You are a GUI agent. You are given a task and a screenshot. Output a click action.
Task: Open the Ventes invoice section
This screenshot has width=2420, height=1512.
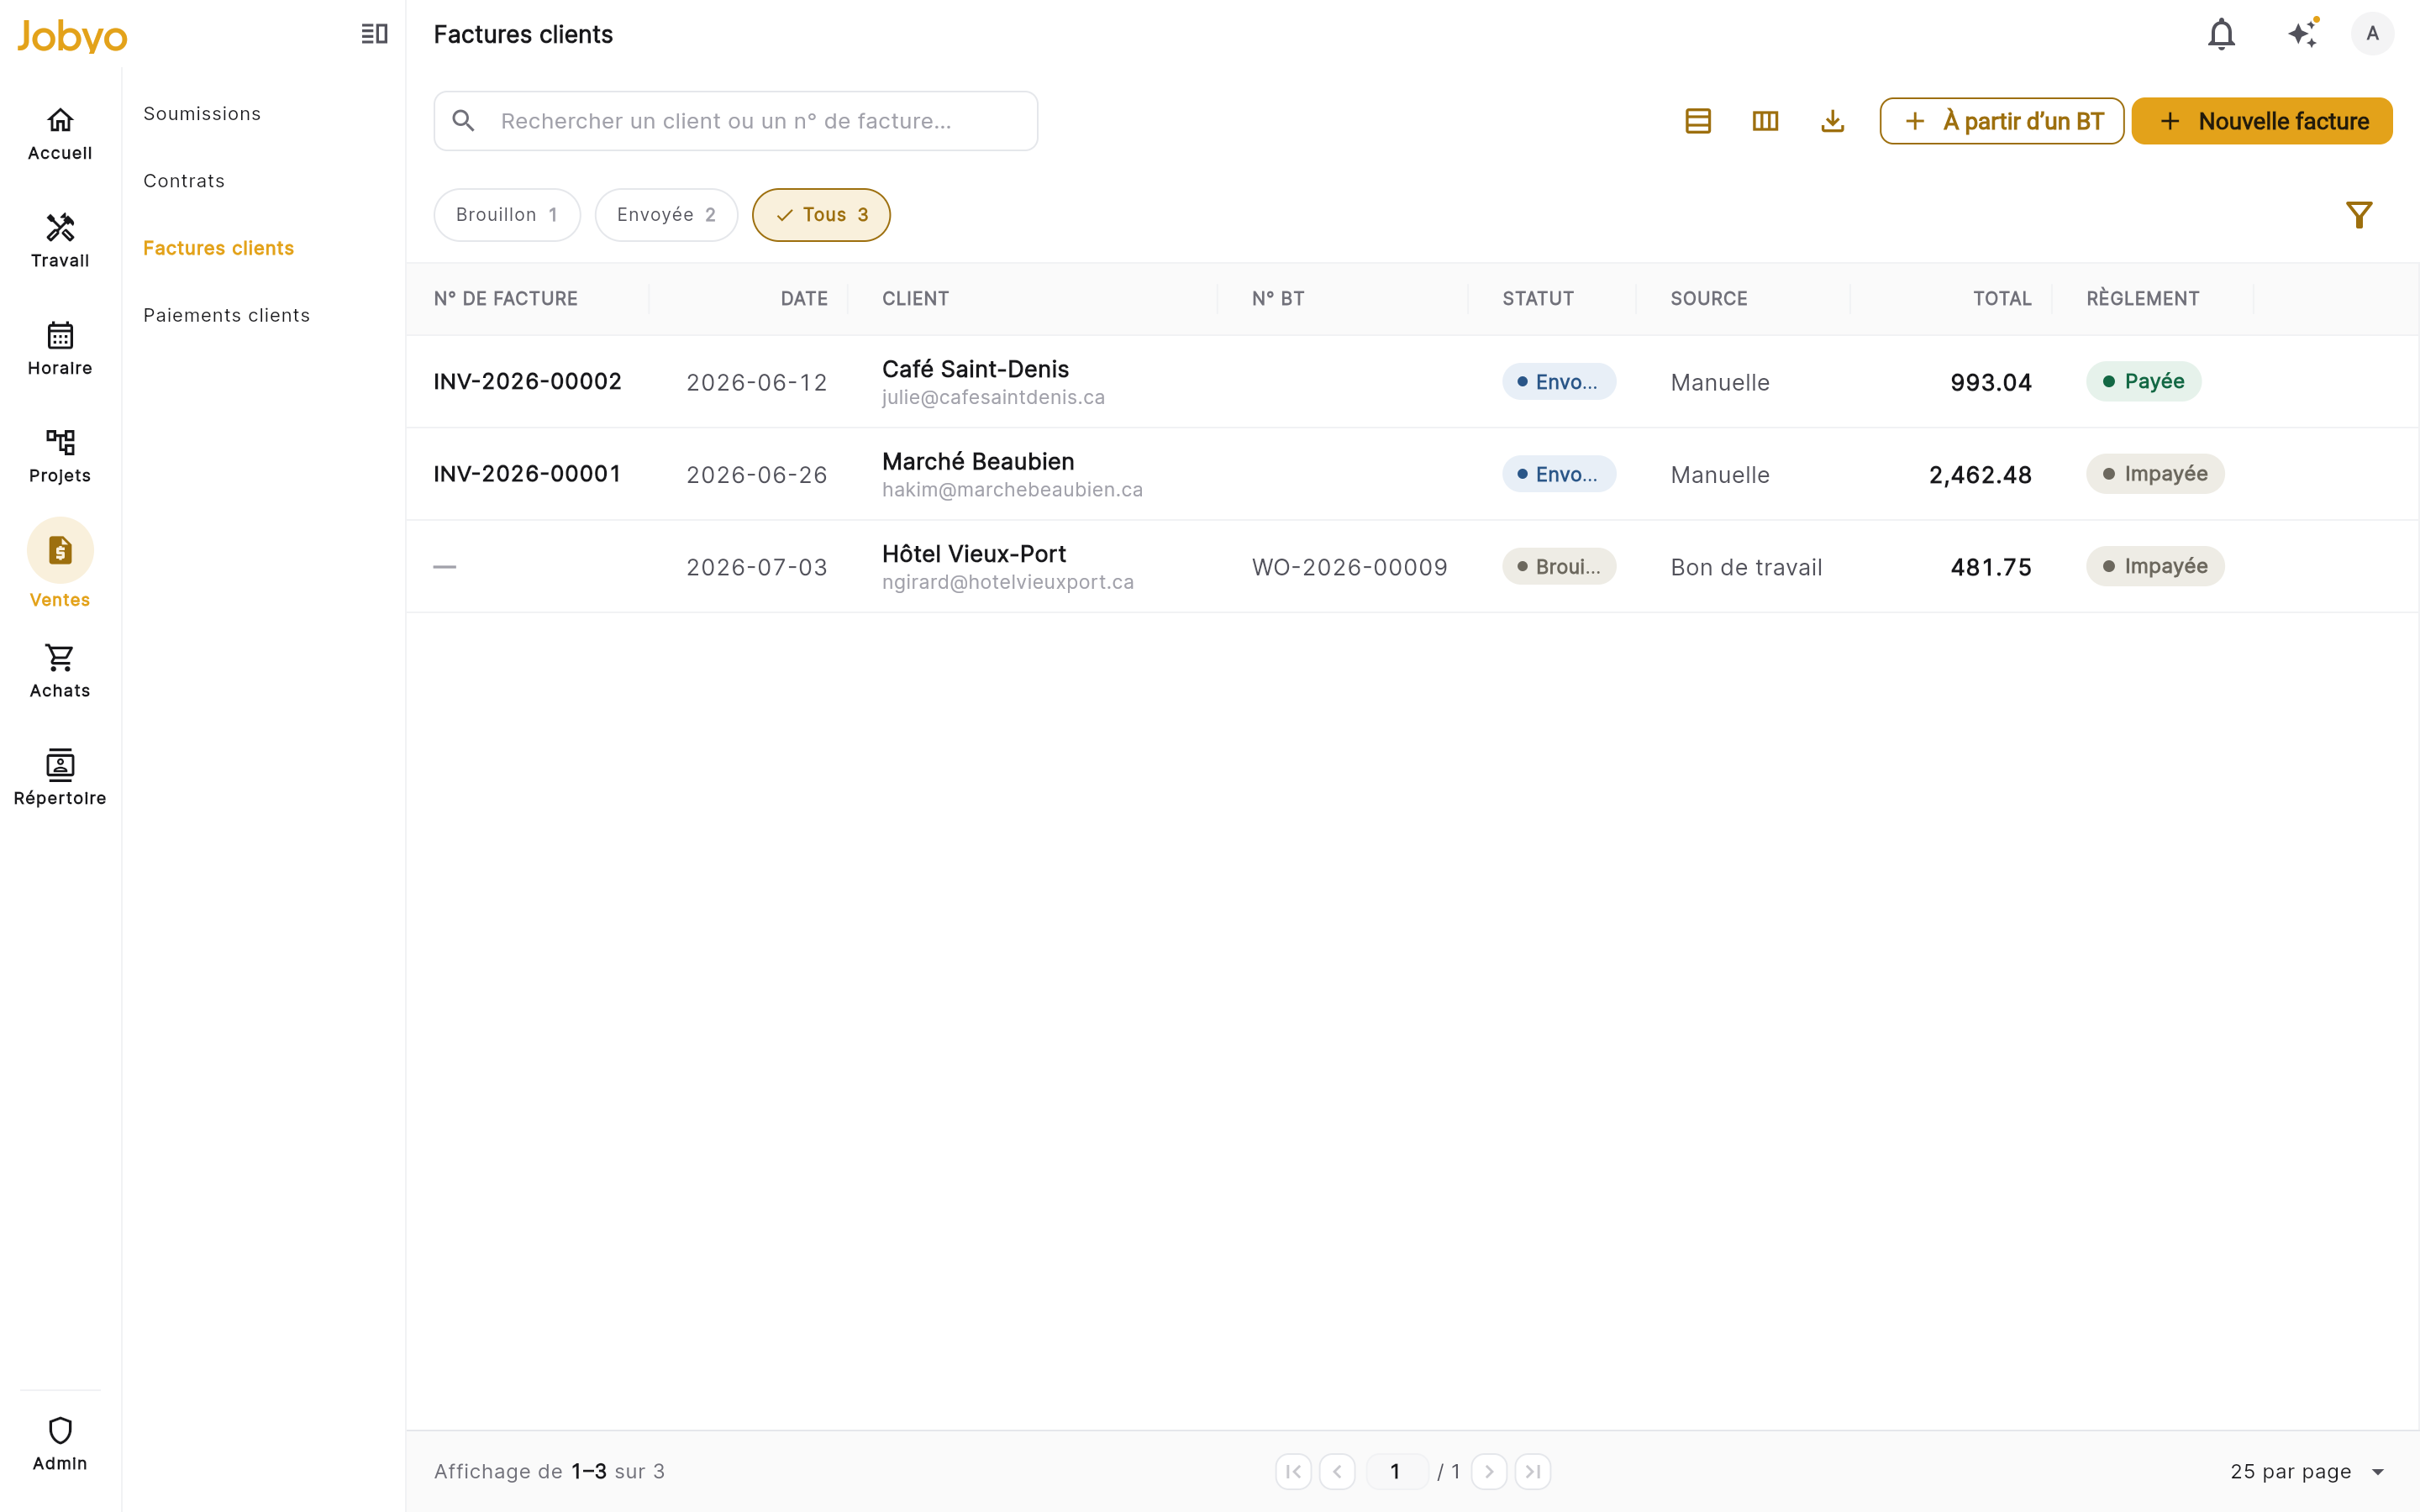pos(60,564)
